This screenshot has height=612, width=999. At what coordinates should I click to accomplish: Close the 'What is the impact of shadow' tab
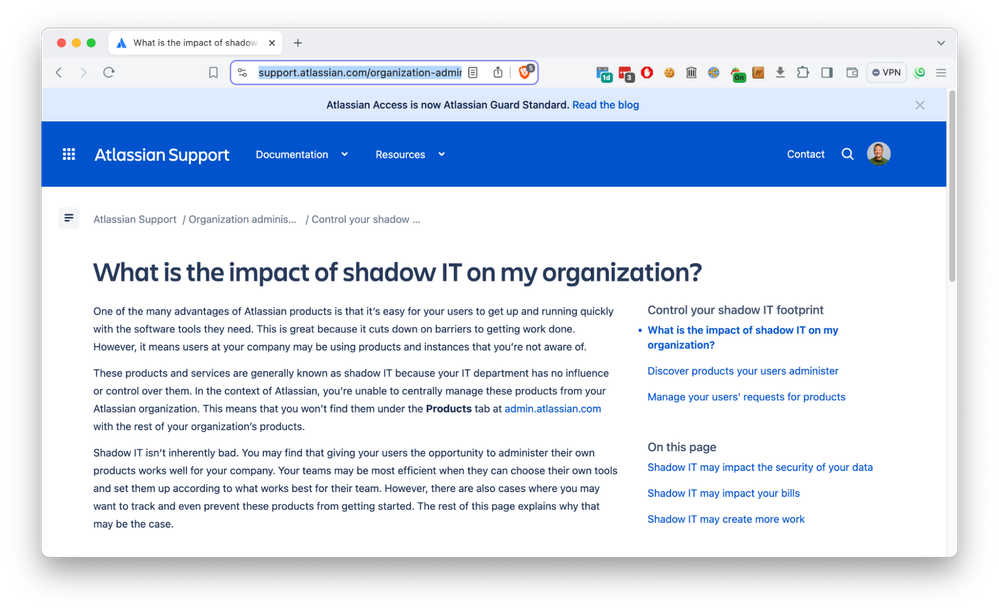pyautogui.click(x=272, y=43)
